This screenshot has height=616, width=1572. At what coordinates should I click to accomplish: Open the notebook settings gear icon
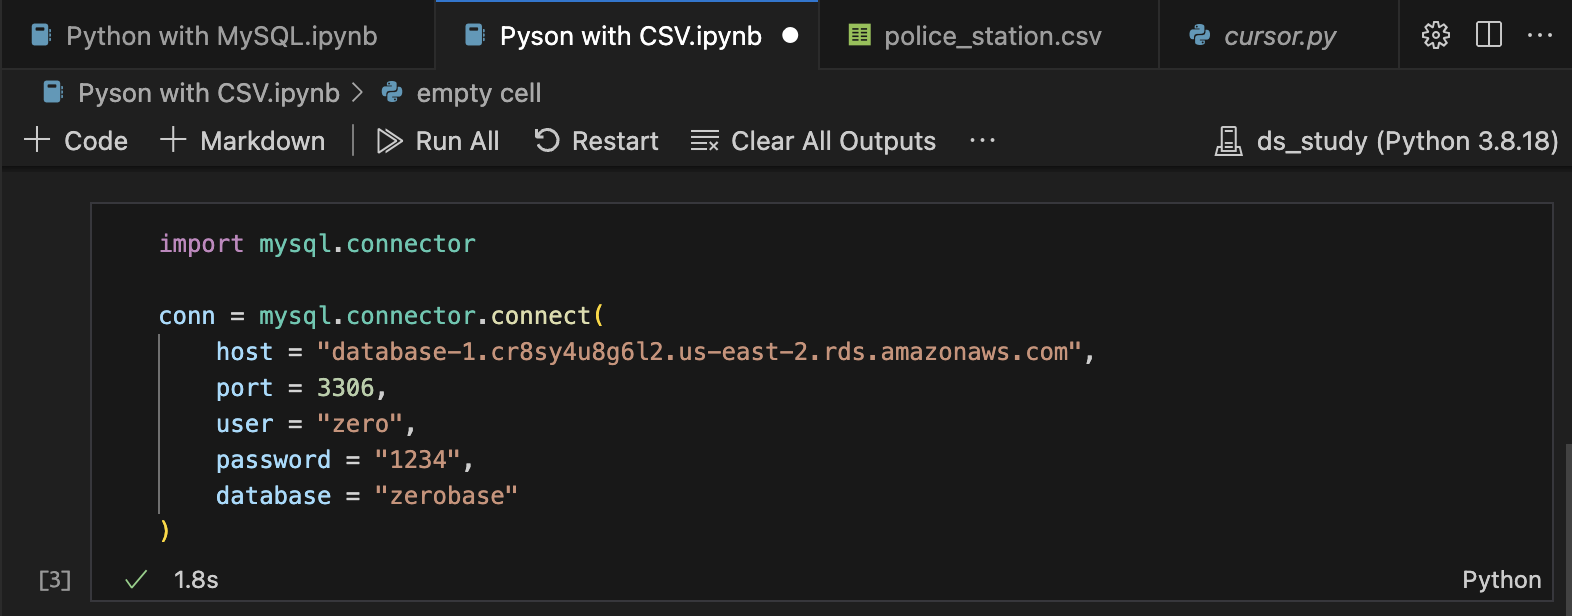click(x=1435, y=35)
